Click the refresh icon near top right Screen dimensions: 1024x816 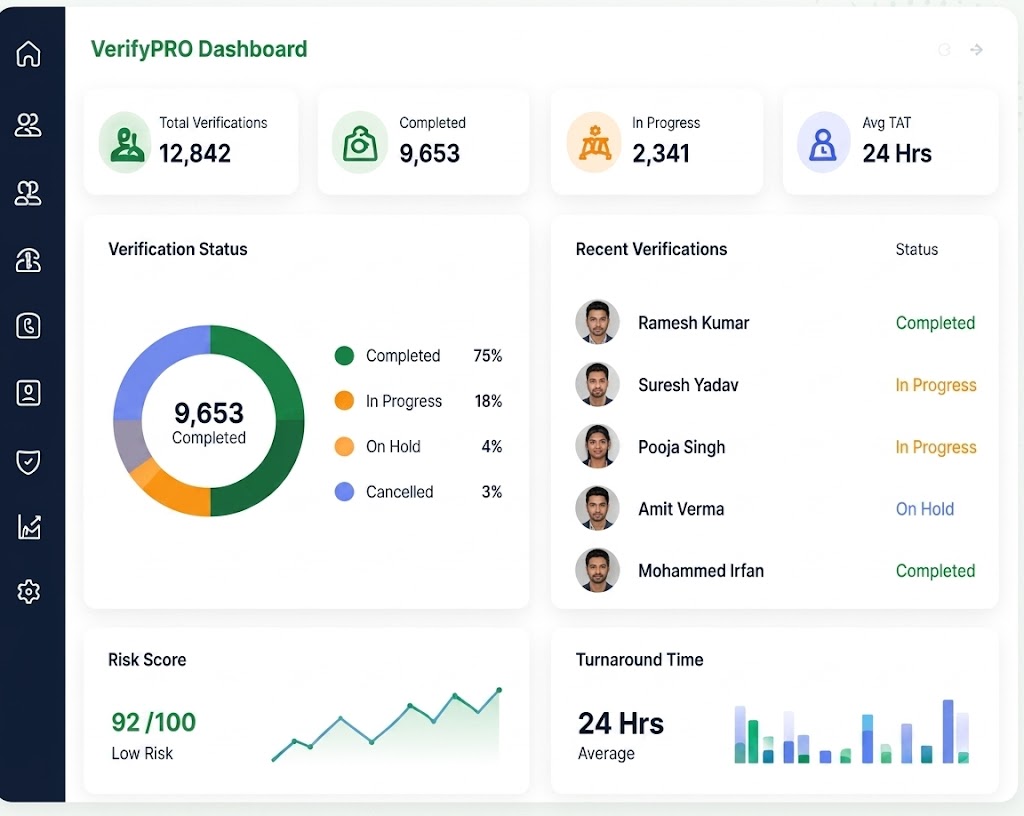coord(944,50)
